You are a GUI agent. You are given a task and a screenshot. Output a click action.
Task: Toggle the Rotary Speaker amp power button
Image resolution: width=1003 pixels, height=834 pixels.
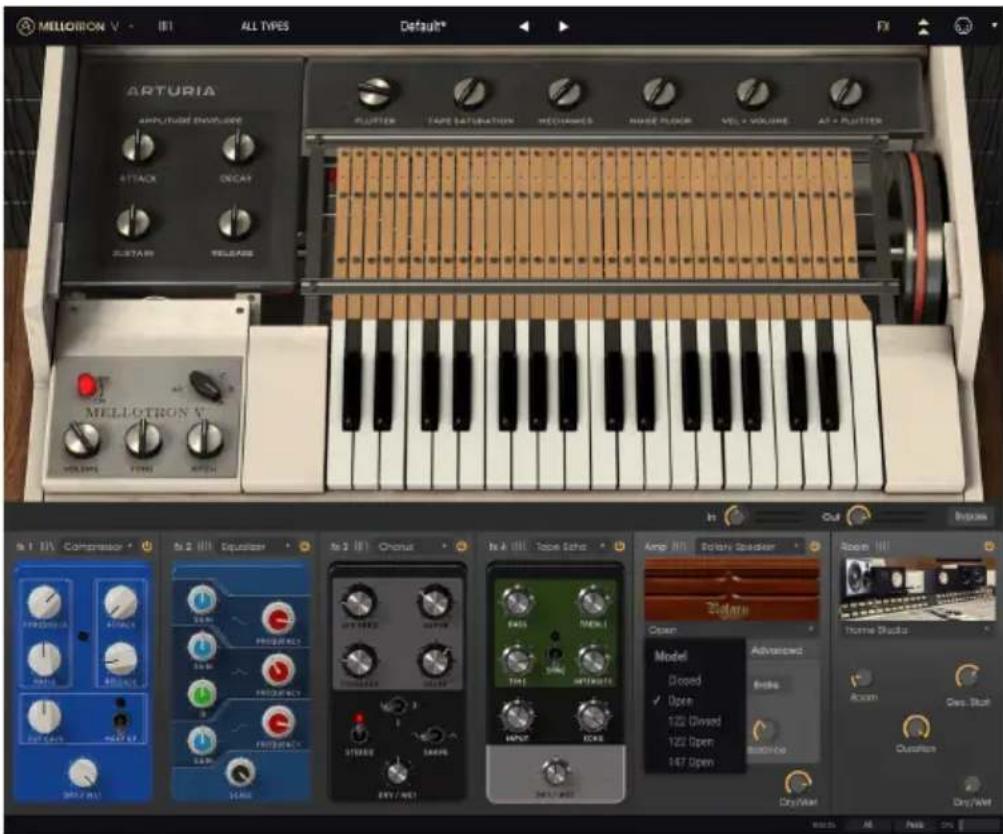pos(814,546)
